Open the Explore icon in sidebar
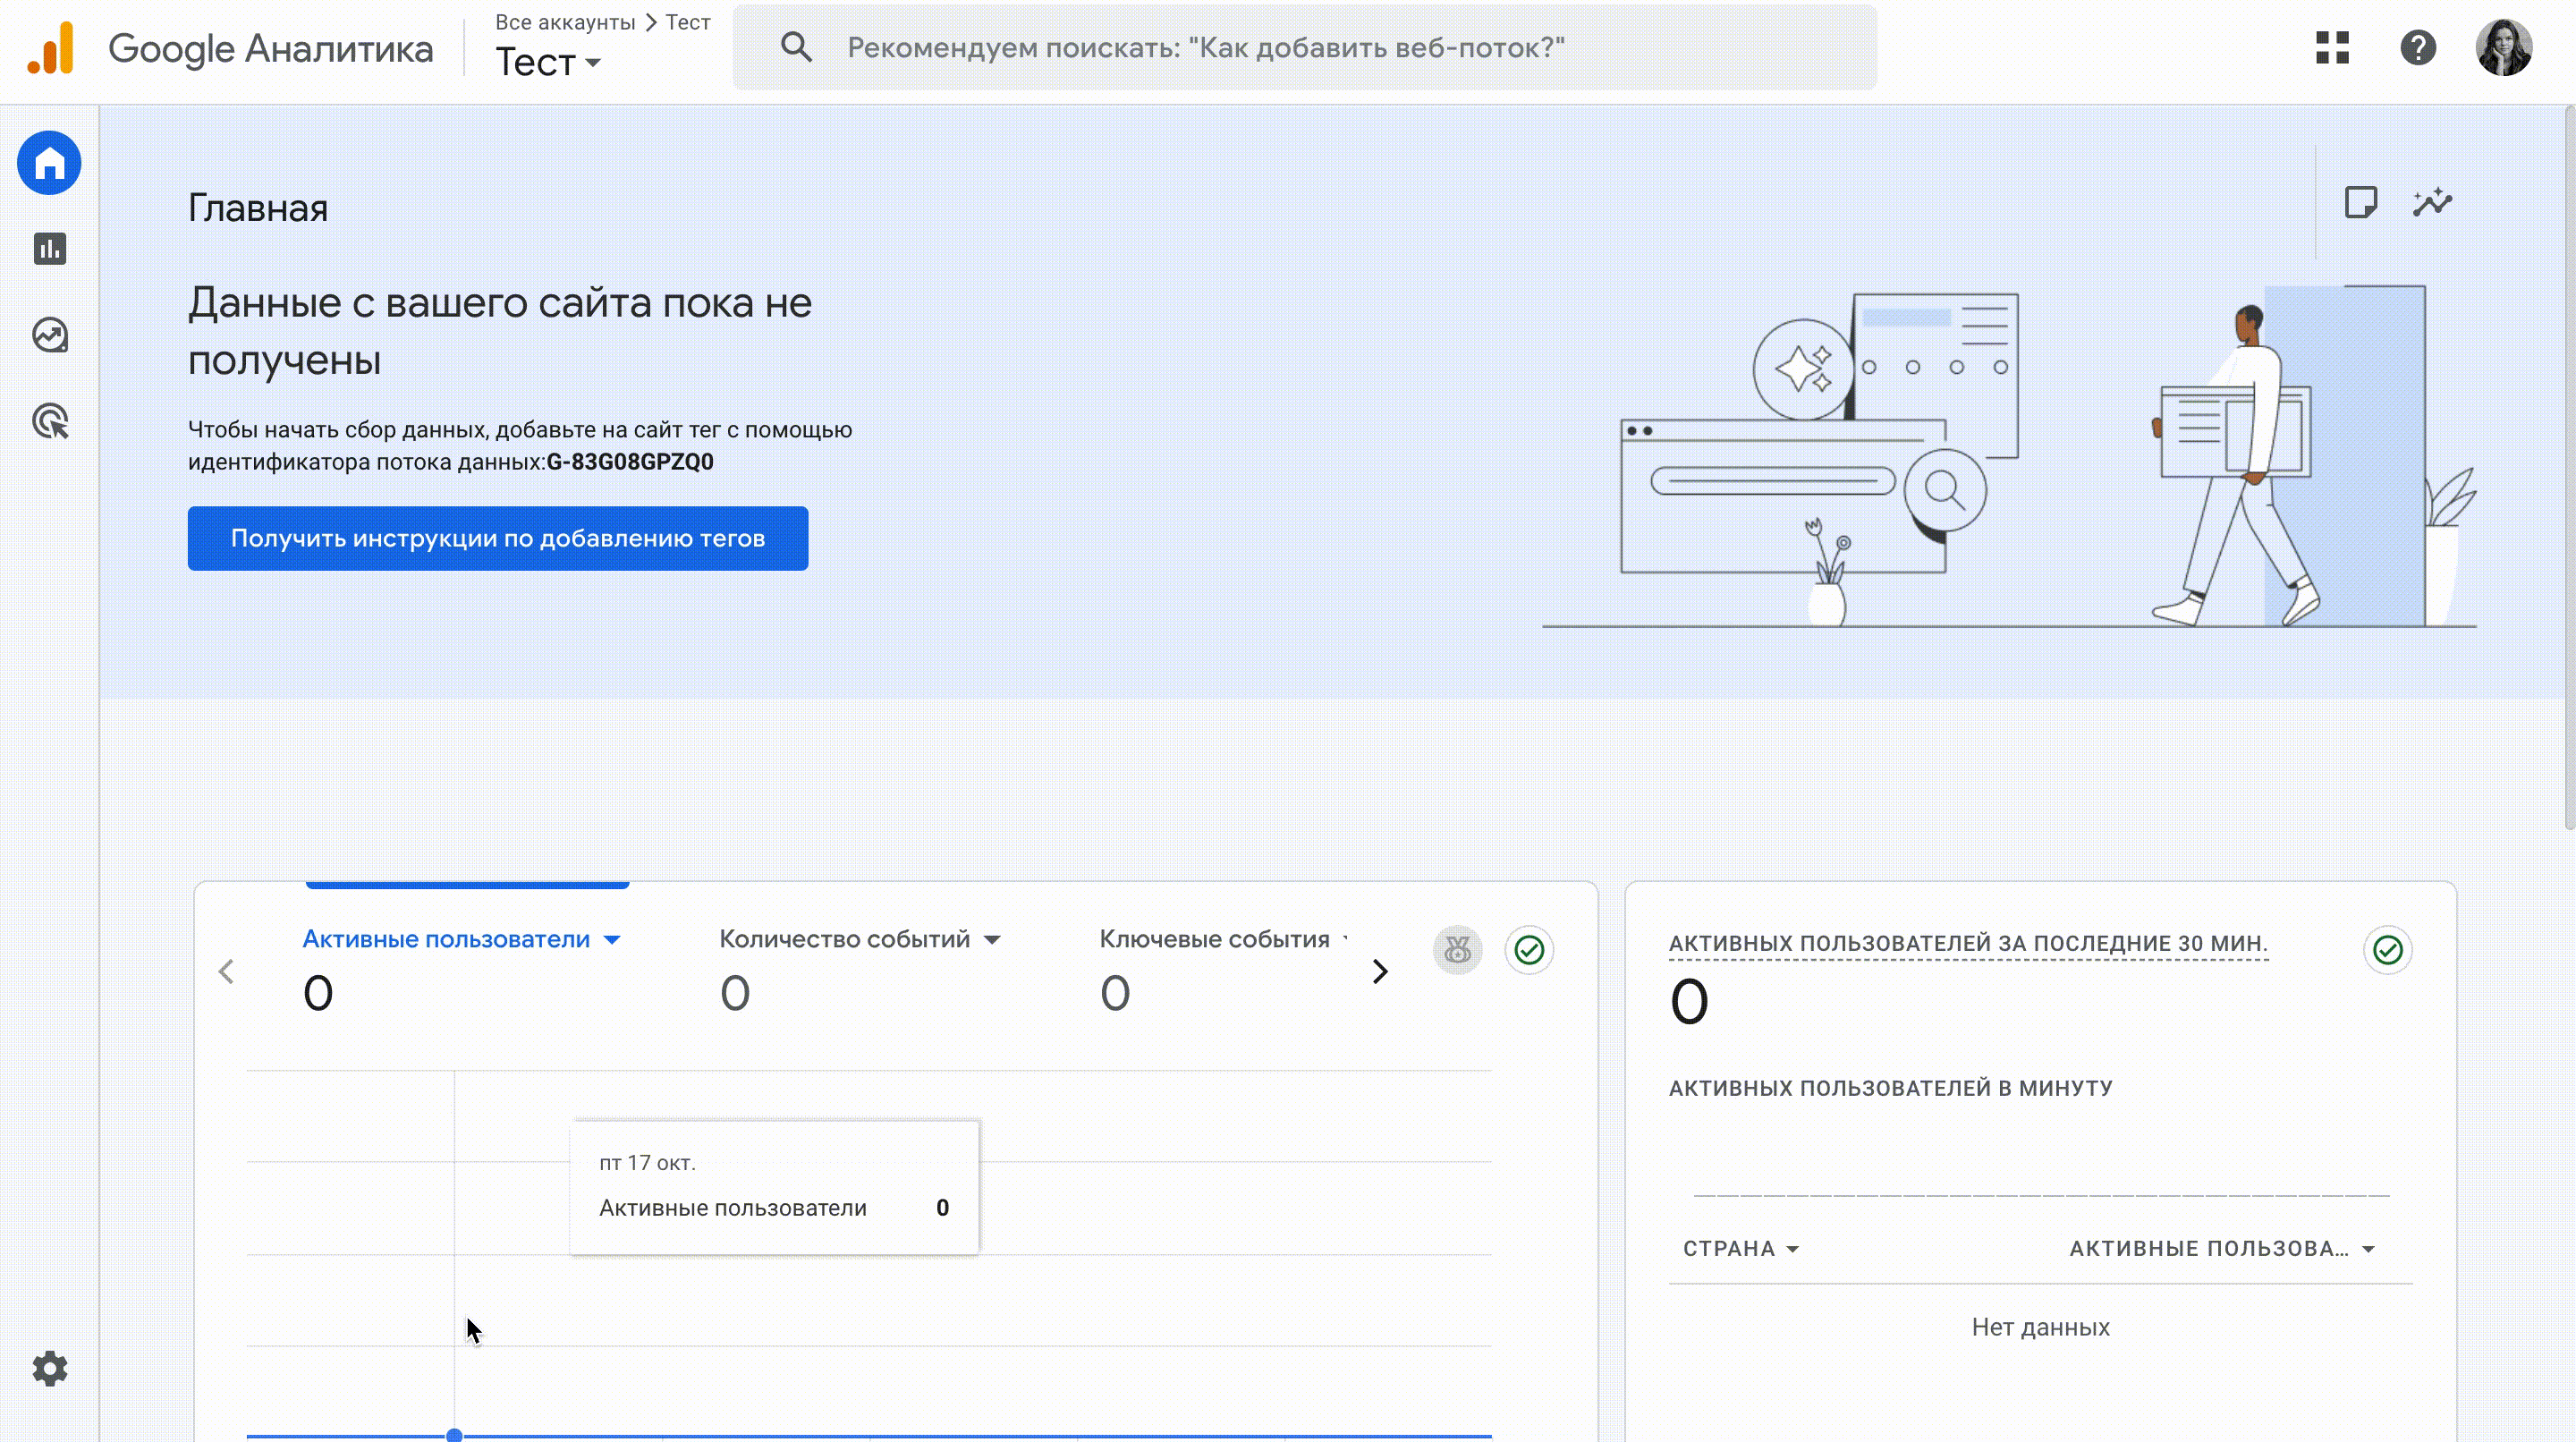 pyautogui.click(x=49, y=335)
